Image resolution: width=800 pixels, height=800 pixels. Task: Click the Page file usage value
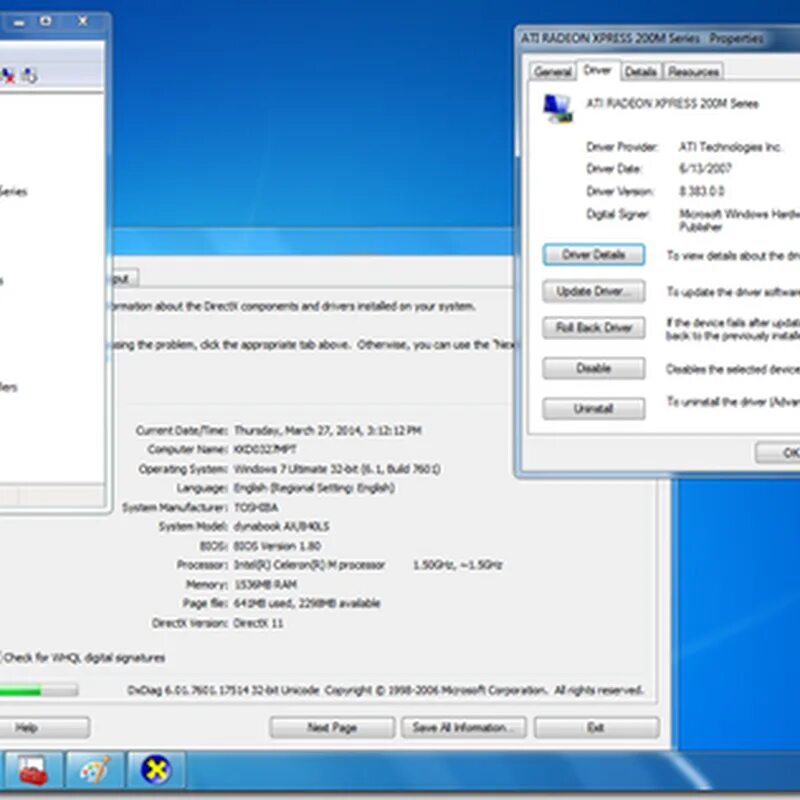pyautogui.click(x=307, y=604)
